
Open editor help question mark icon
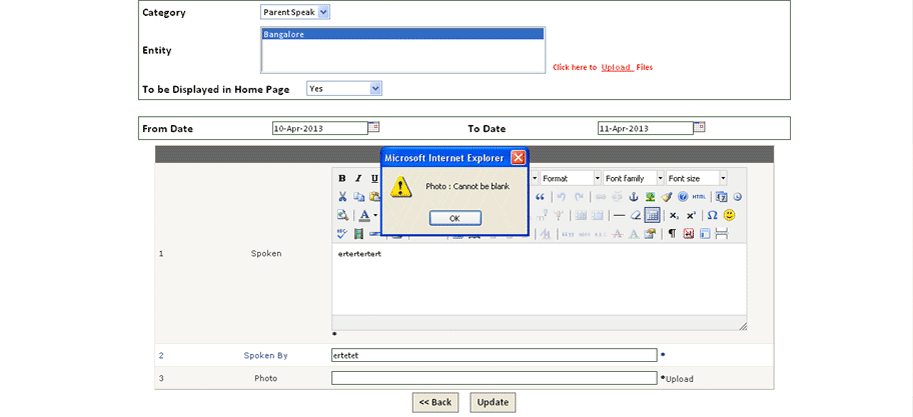[x=683, y=197]
